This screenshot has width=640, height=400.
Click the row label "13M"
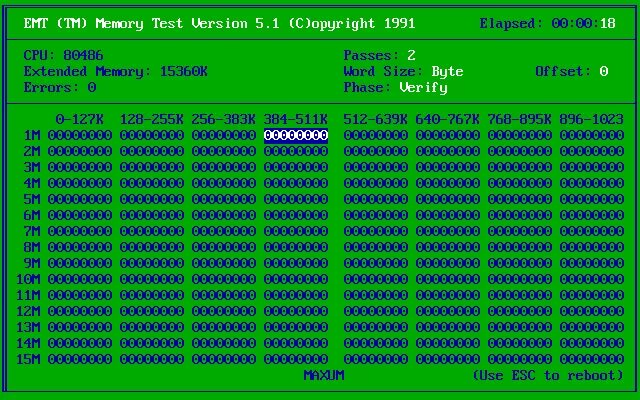[28, 327]
